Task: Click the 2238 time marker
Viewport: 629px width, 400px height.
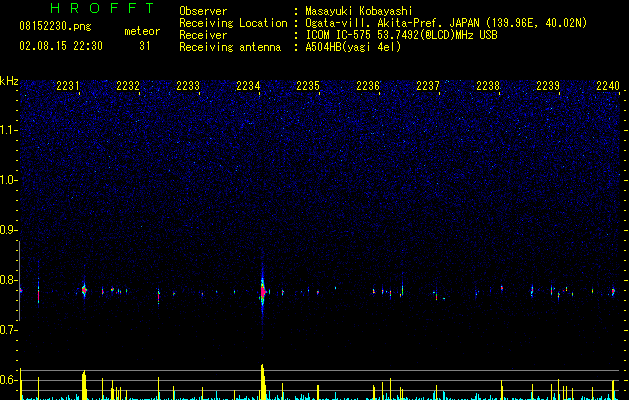Action: coord(488,86)
